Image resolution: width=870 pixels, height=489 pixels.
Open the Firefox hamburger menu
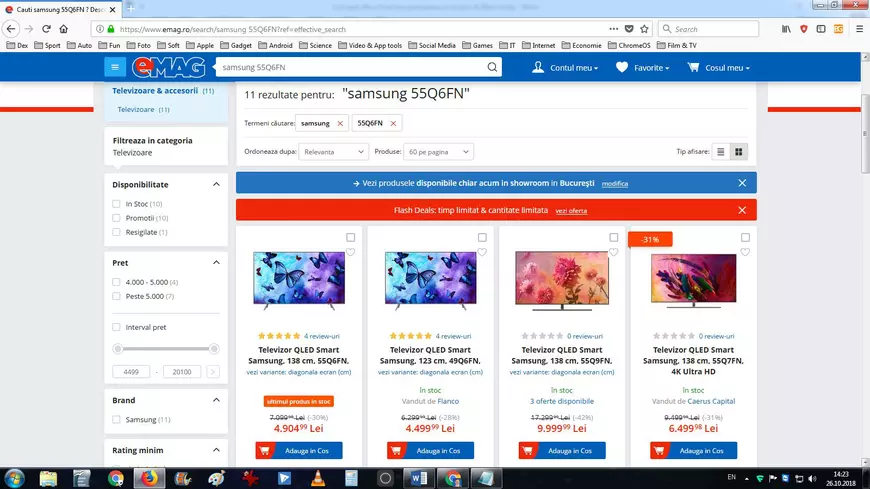click(859, 29)
